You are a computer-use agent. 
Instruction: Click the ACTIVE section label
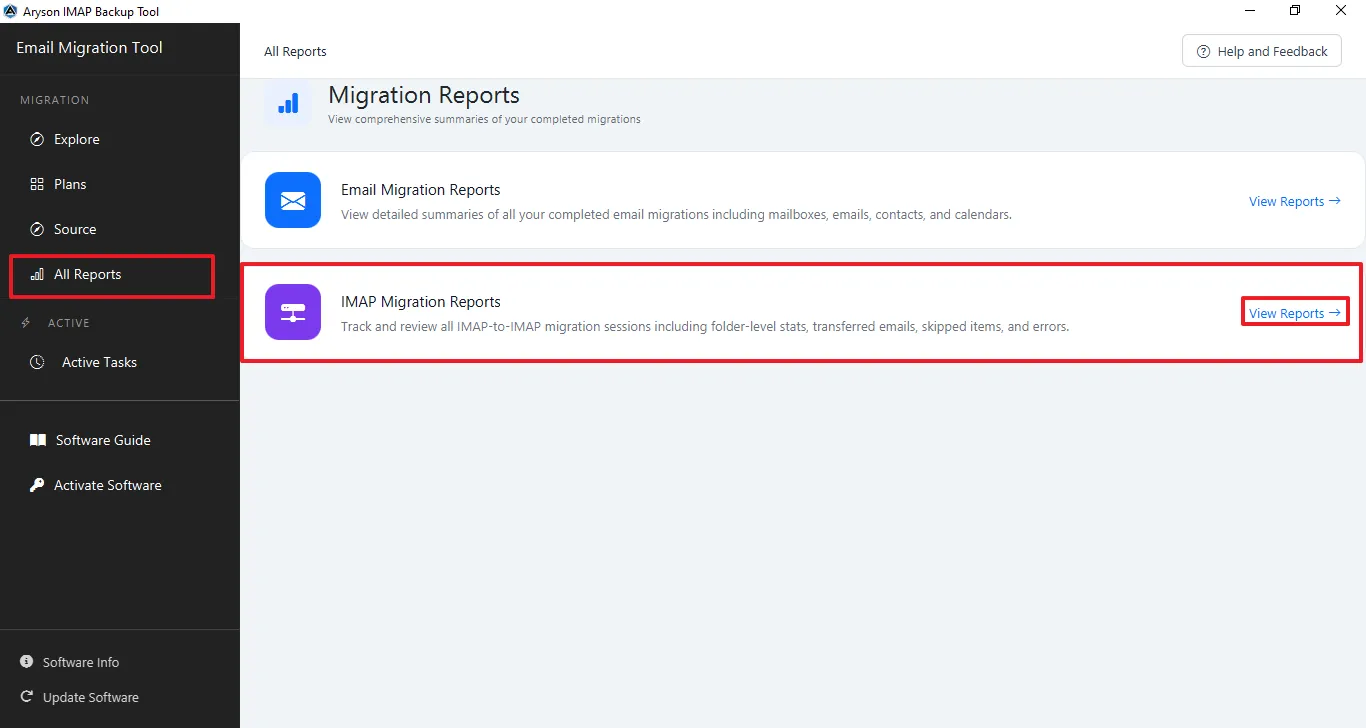69,323
